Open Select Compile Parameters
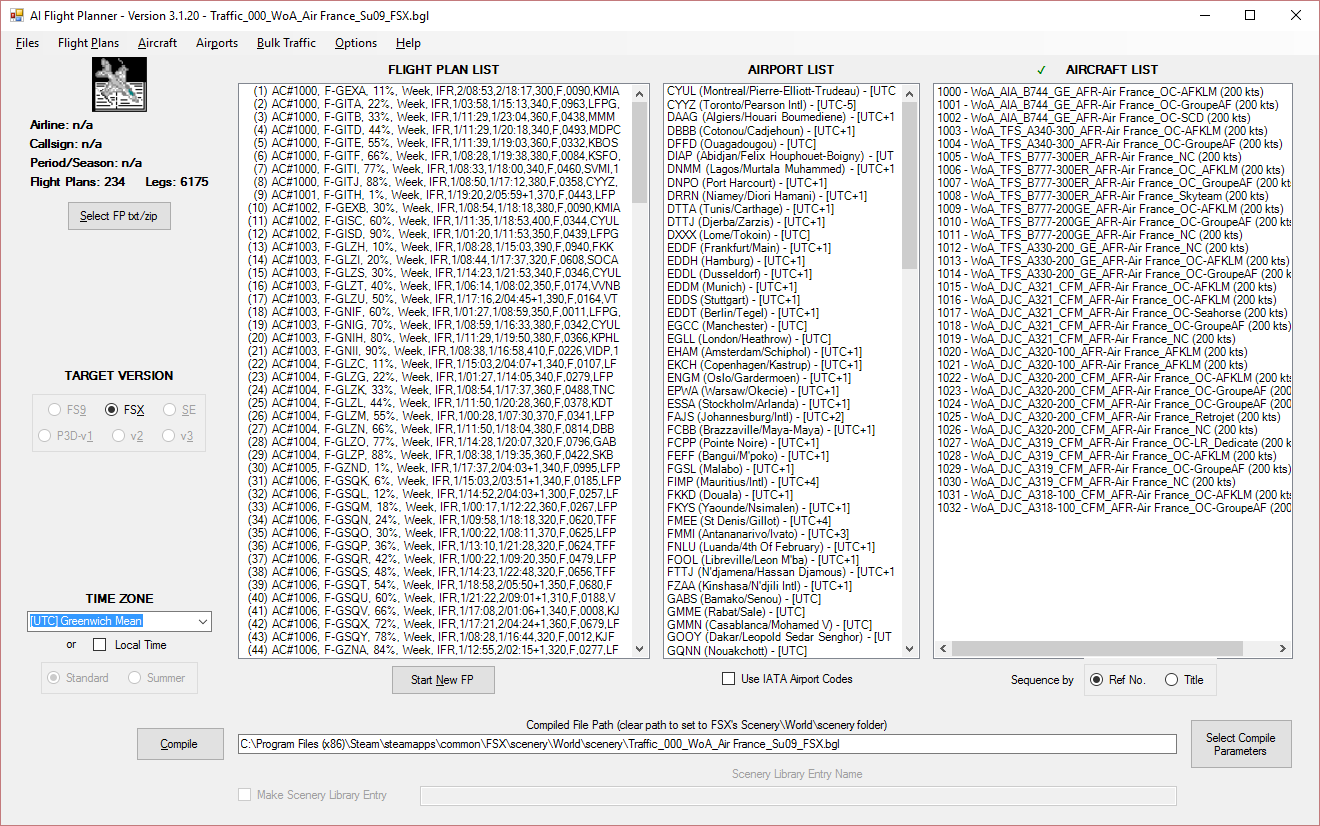The width and height of the screenshot is (1320, 826). [1241, 744]
